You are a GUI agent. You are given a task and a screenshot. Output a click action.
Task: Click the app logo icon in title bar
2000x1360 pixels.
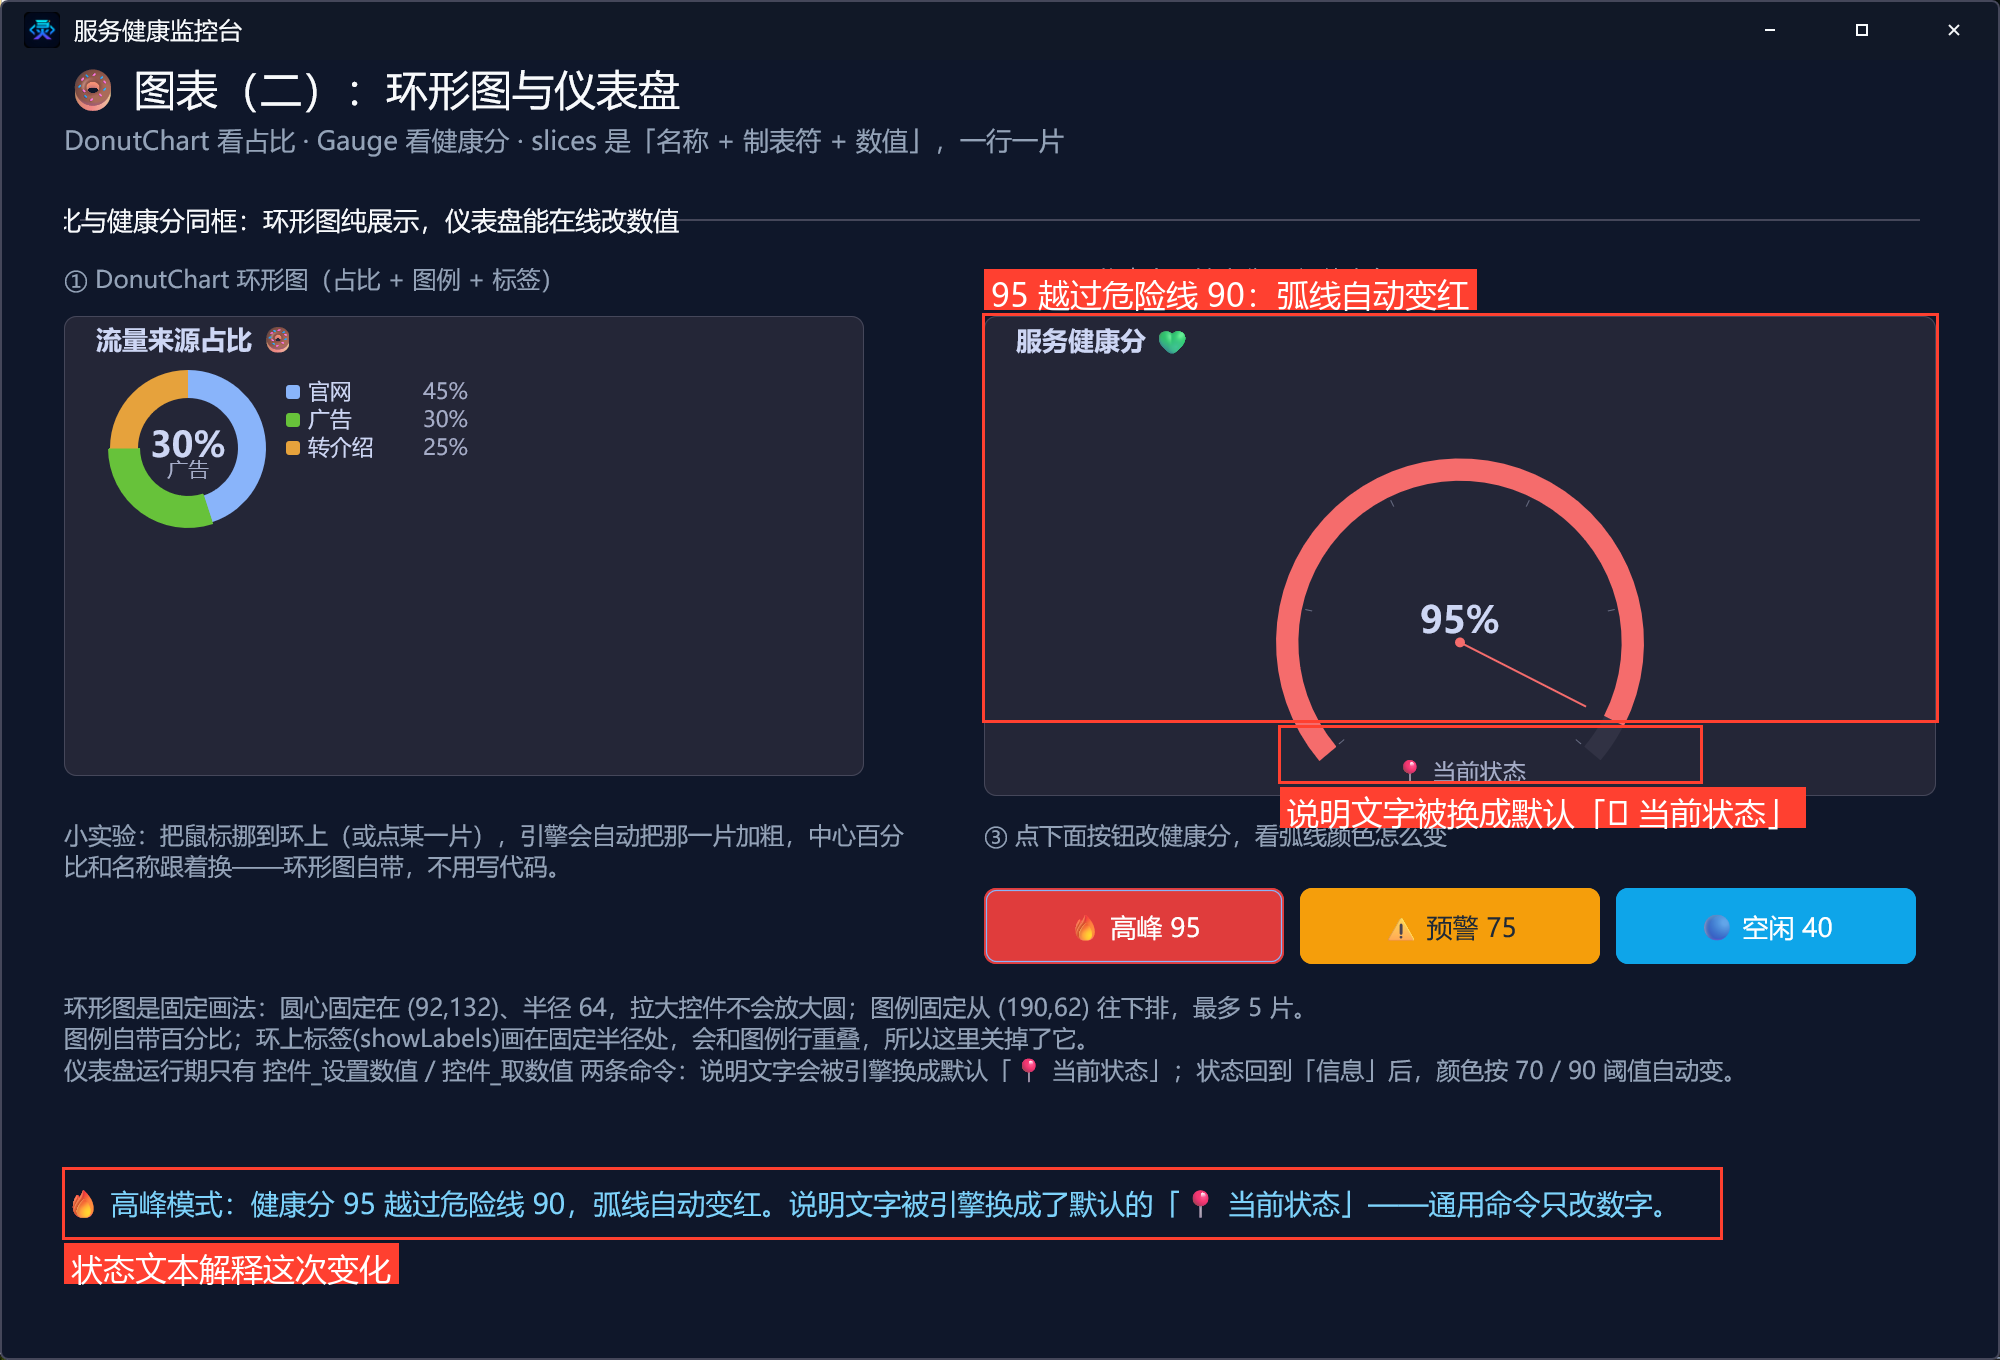point(41,30)
